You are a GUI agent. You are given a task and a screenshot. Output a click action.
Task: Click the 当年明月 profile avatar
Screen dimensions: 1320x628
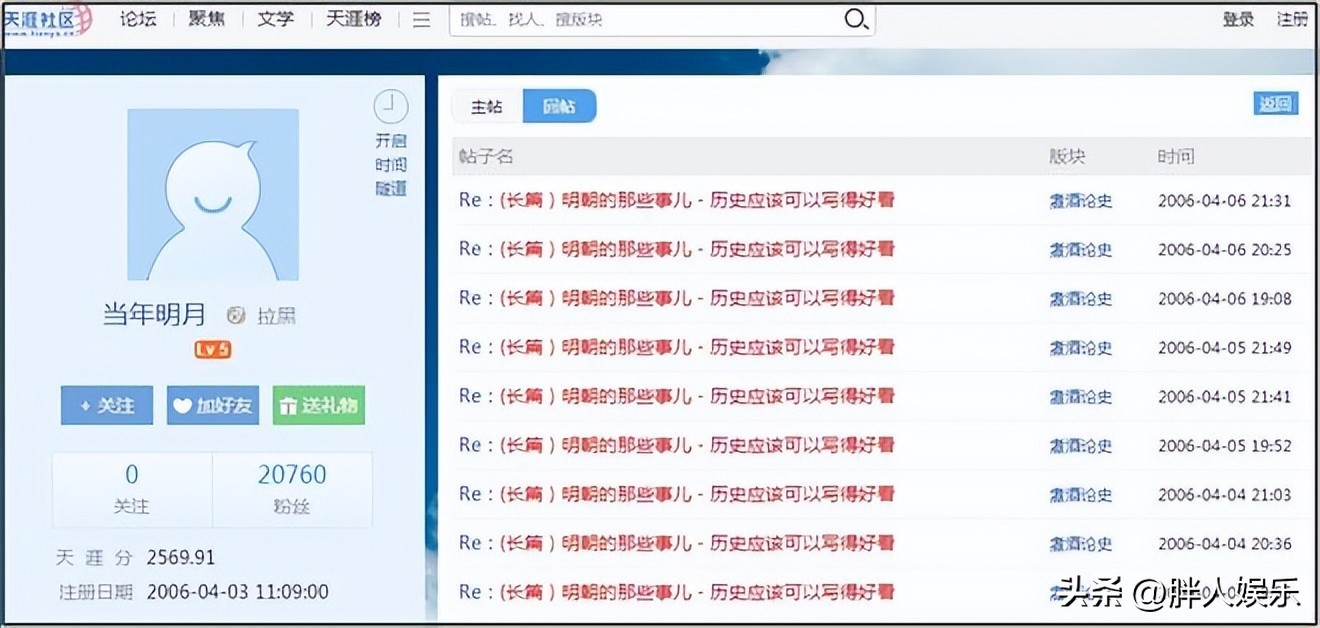tap(213, 194)
